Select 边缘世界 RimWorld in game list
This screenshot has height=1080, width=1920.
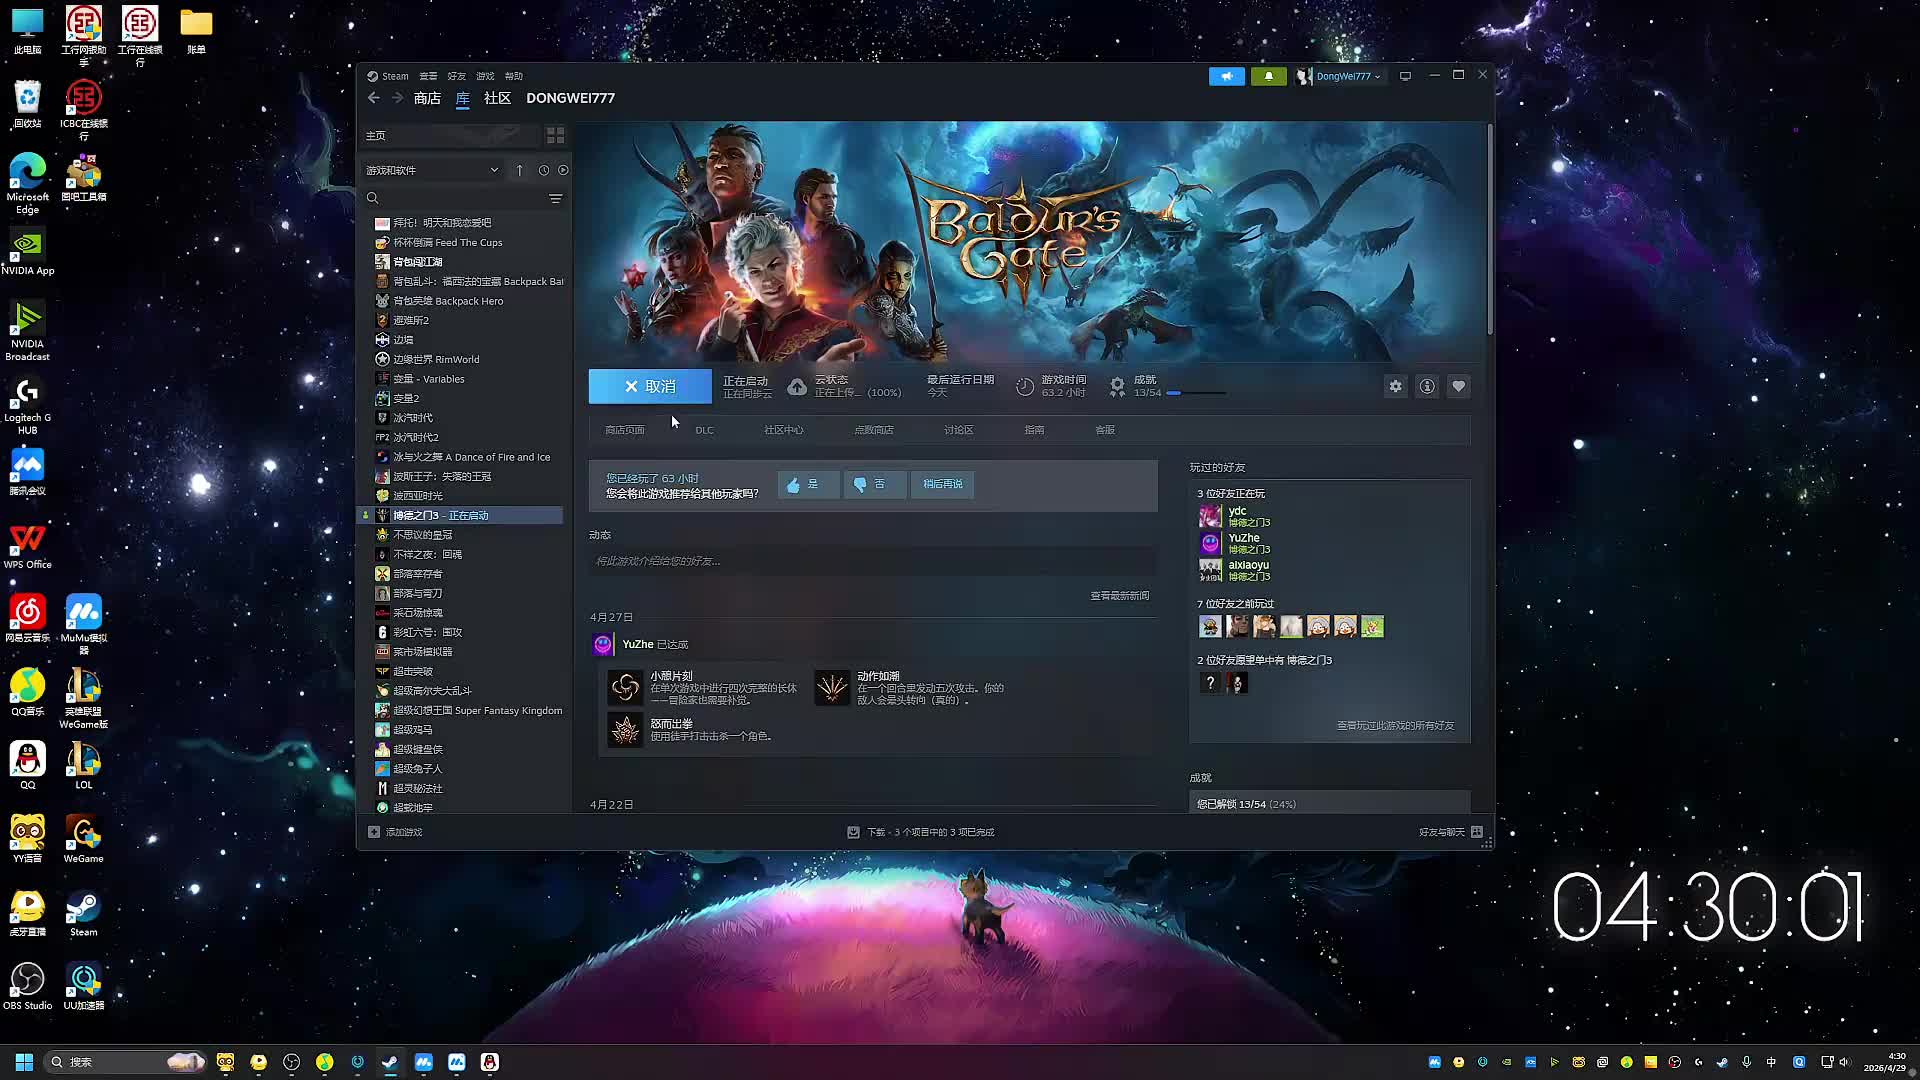click(x=436, y=359)
